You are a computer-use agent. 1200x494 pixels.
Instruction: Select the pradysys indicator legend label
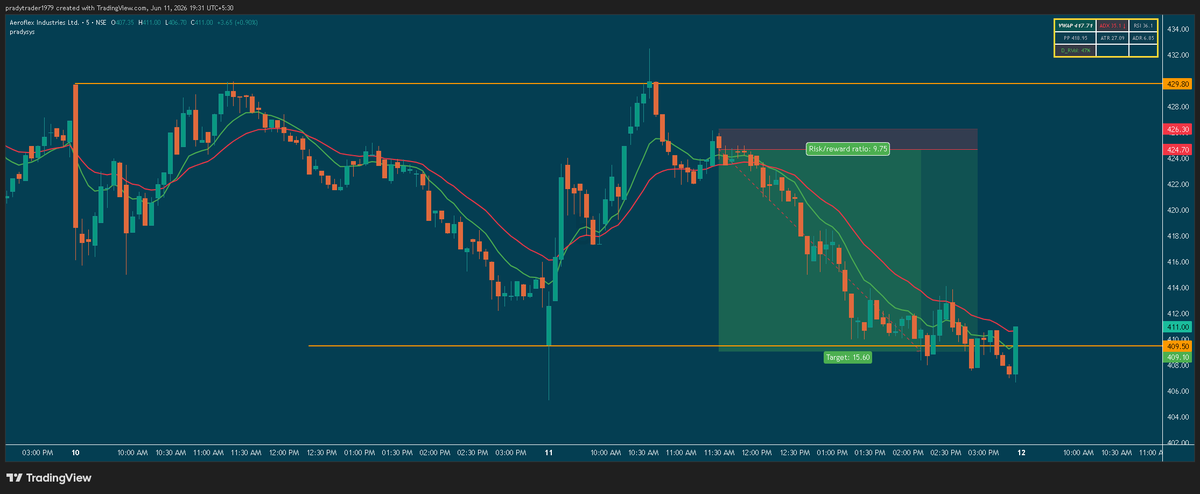point(22,32)
